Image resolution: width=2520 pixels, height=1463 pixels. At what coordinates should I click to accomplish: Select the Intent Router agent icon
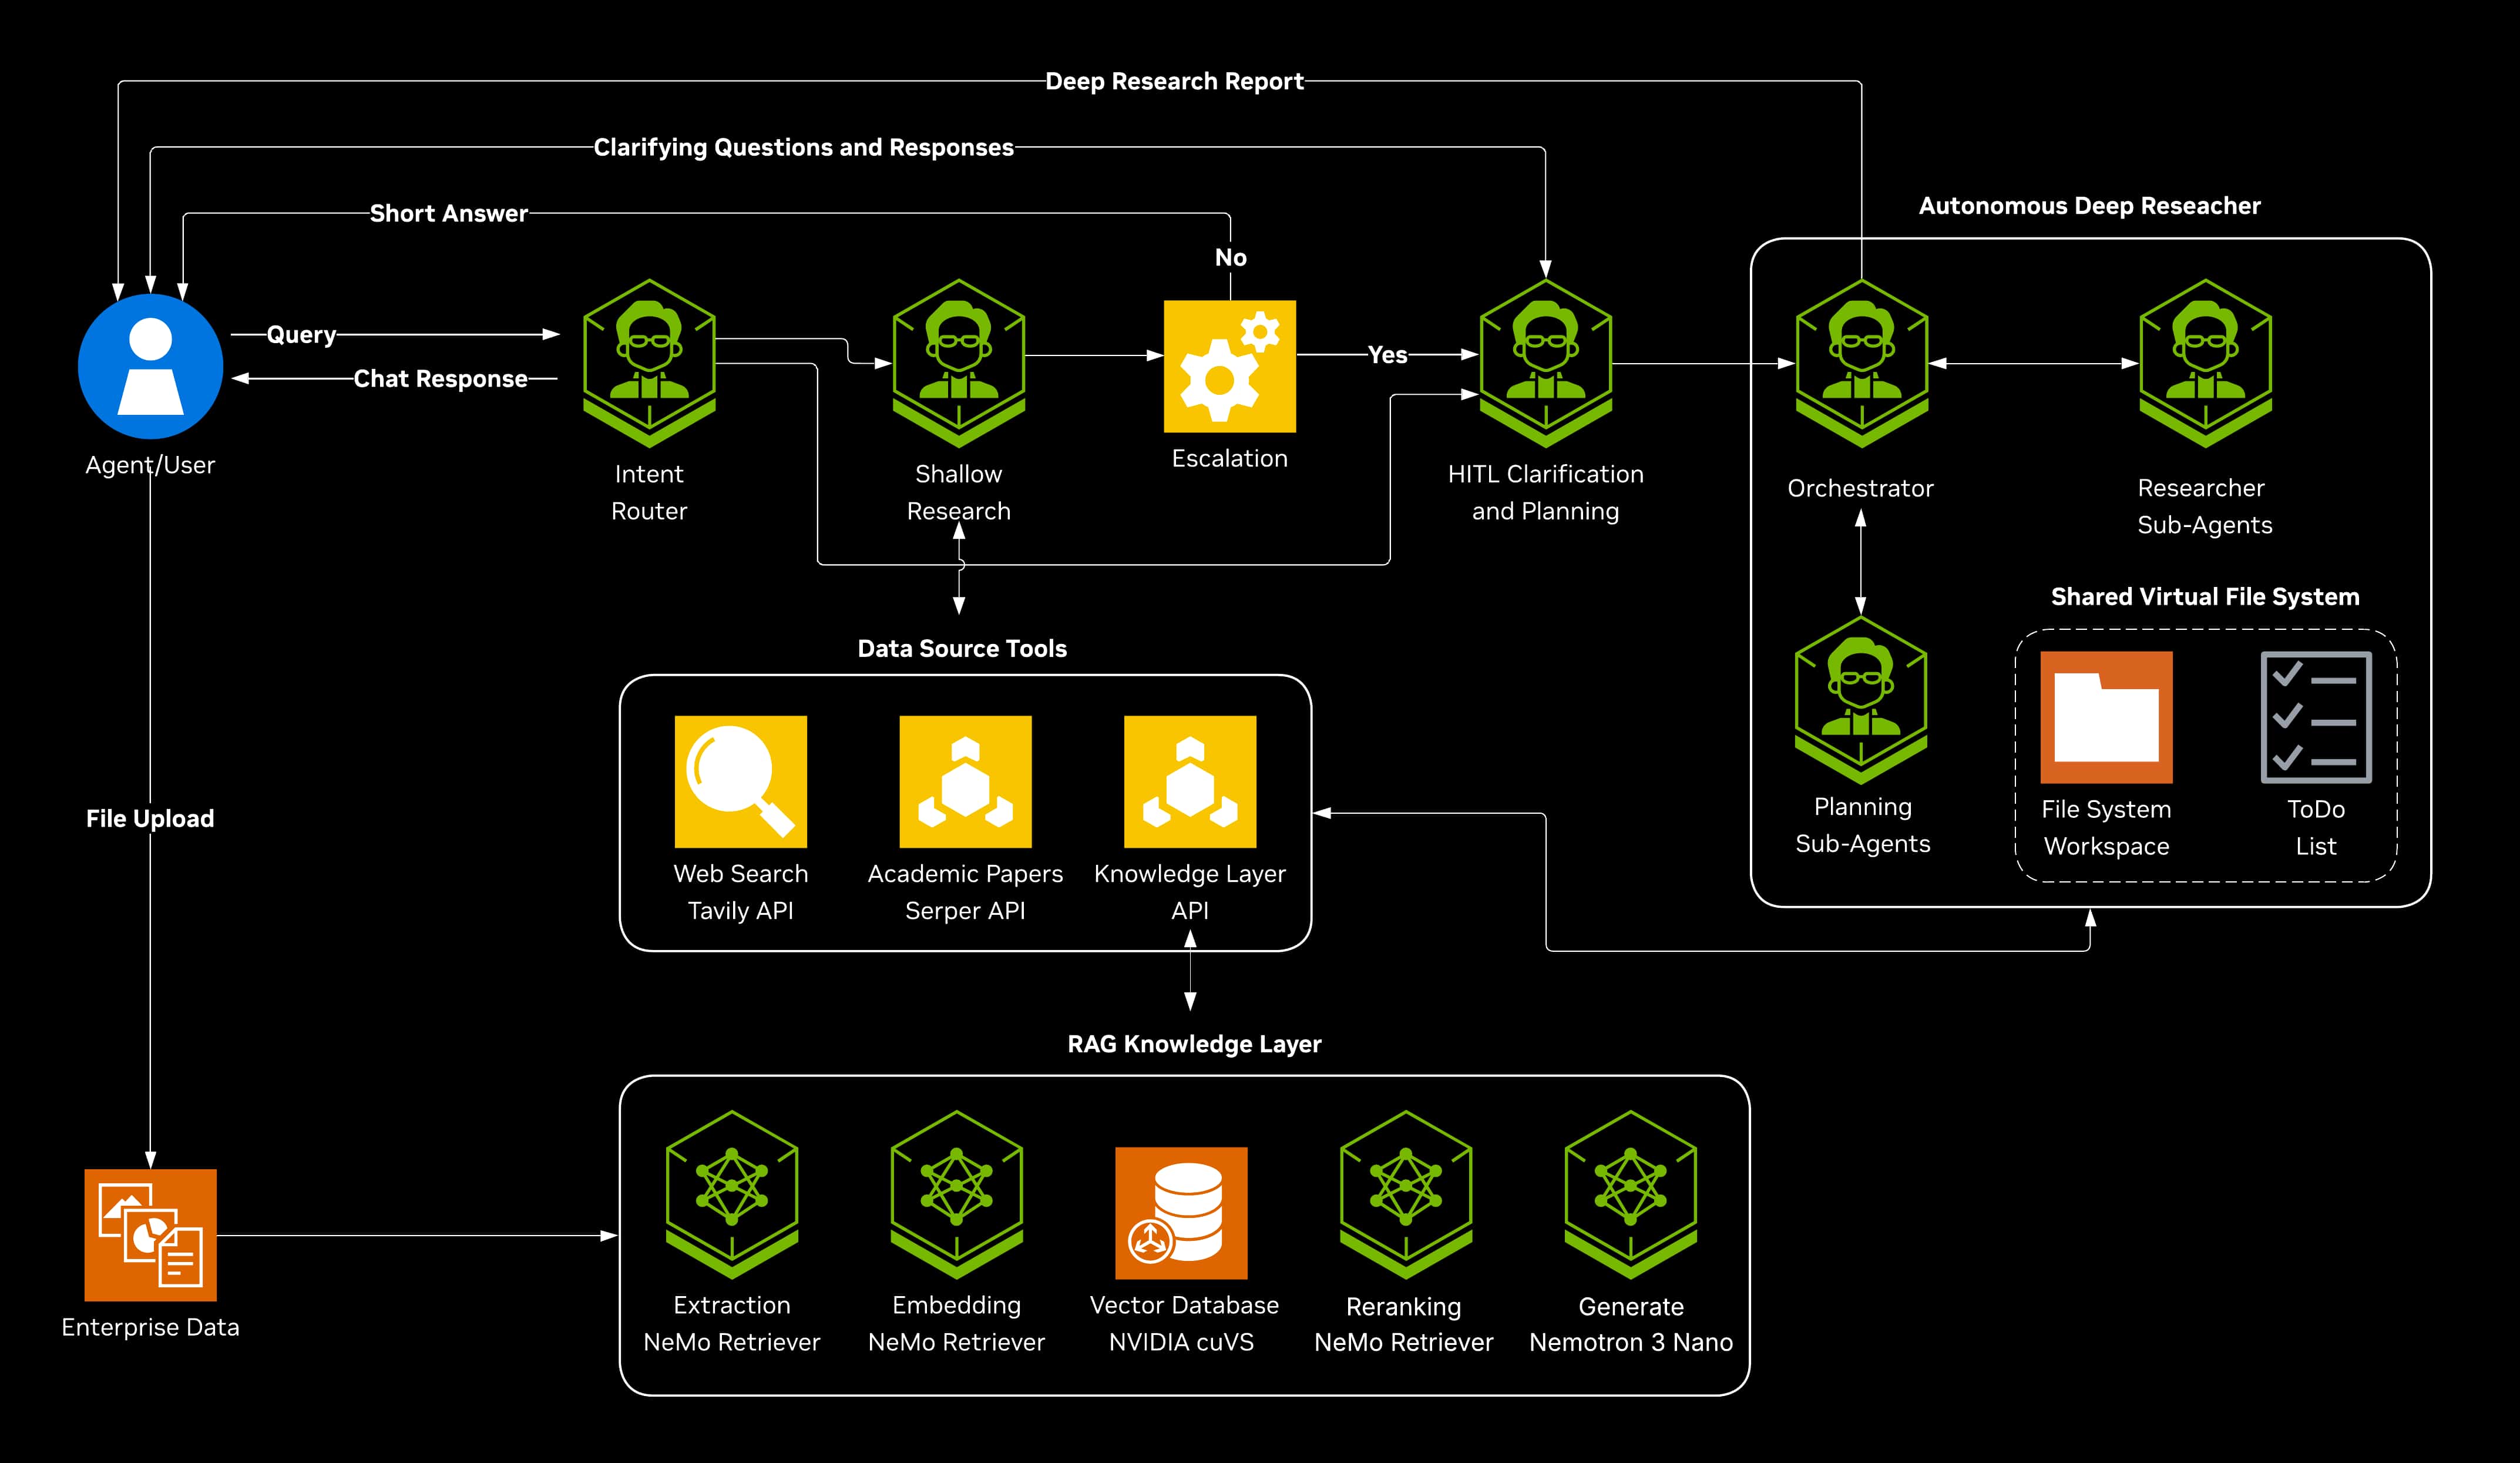point(649,362)
